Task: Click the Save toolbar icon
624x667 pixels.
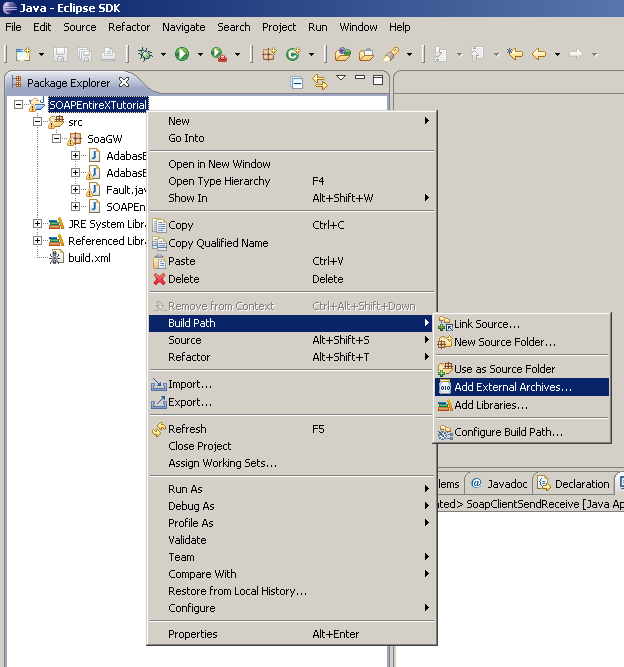Action: [x=60, y=54]
